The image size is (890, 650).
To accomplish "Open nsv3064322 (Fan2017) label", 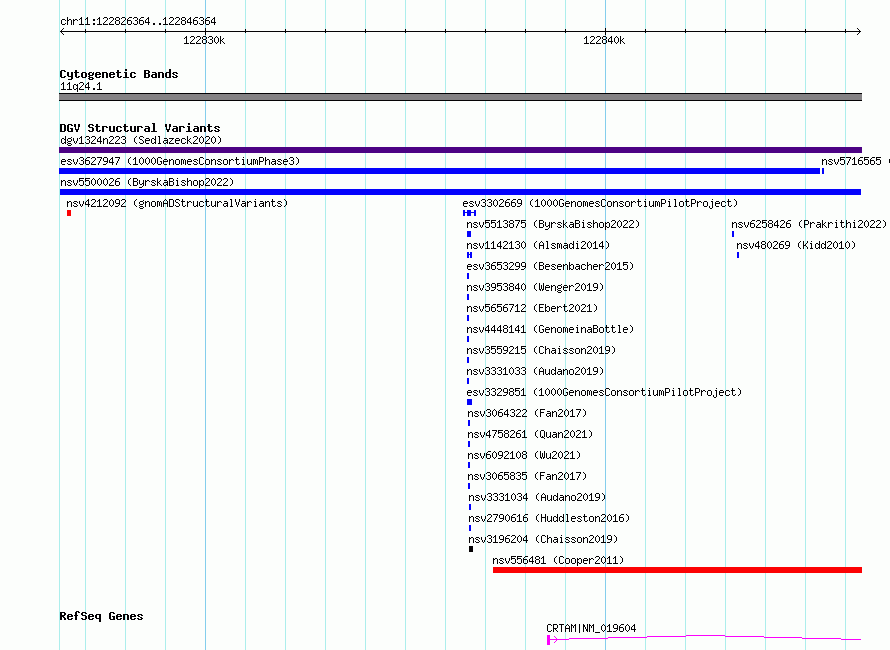I will pyautogui.click(x=527, y=413).
